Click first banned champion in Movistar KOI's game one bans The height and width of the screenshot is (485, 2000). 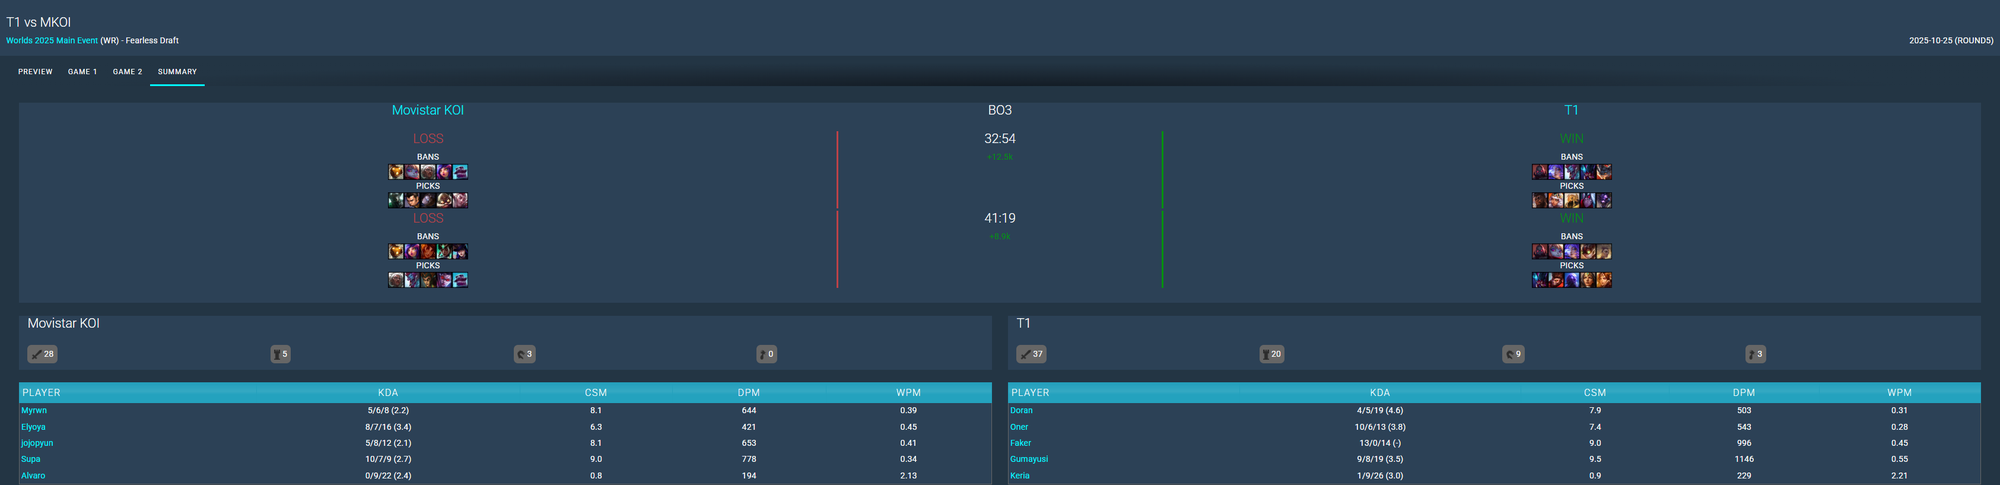tap(396, 172)
